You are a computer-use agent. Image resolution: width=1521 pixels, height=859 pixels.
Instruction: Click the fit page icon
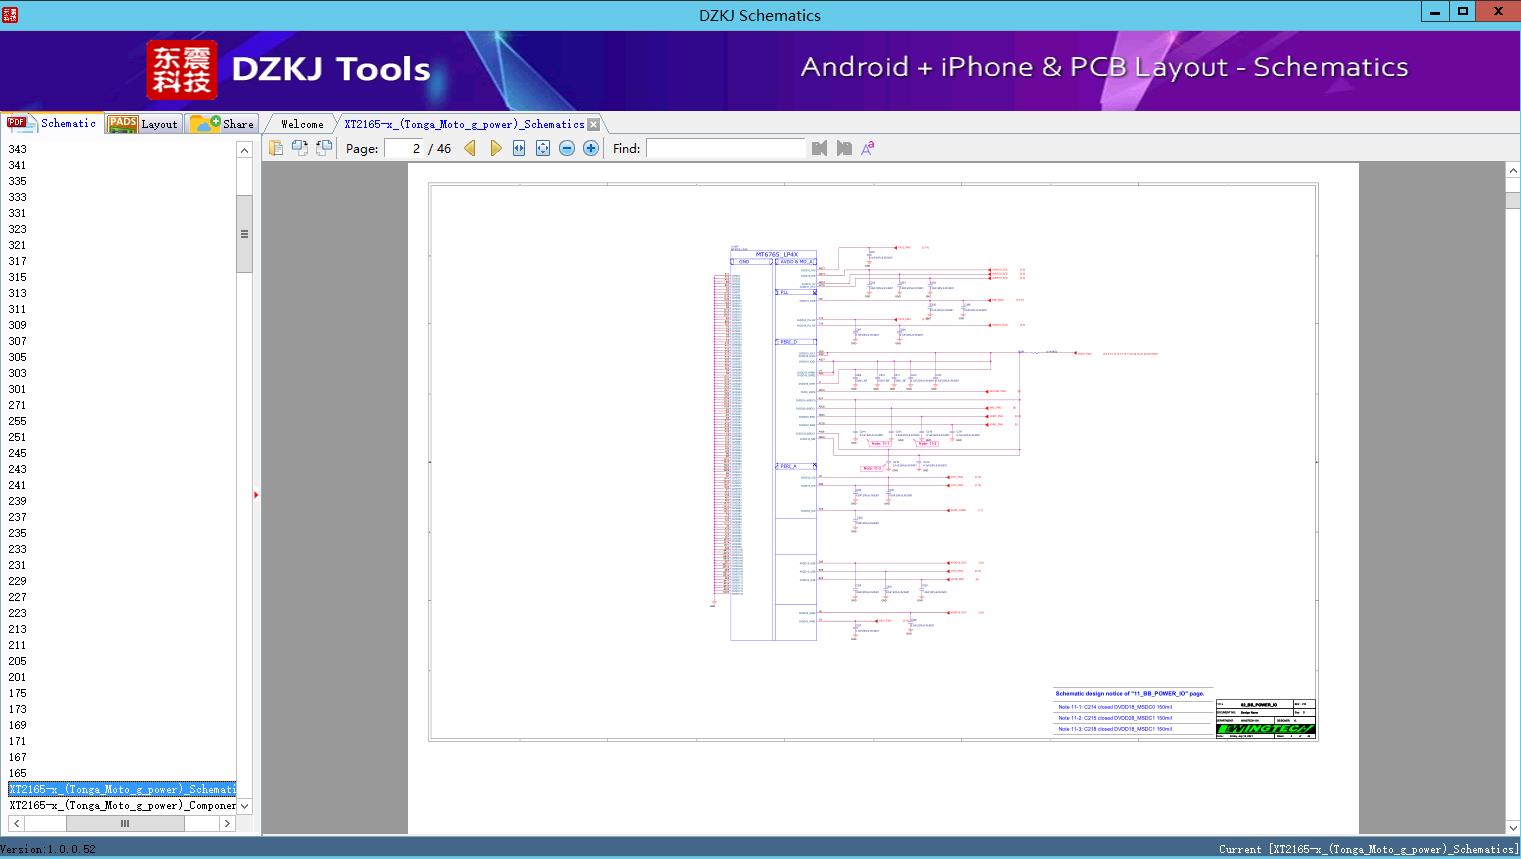pos(543,148)
